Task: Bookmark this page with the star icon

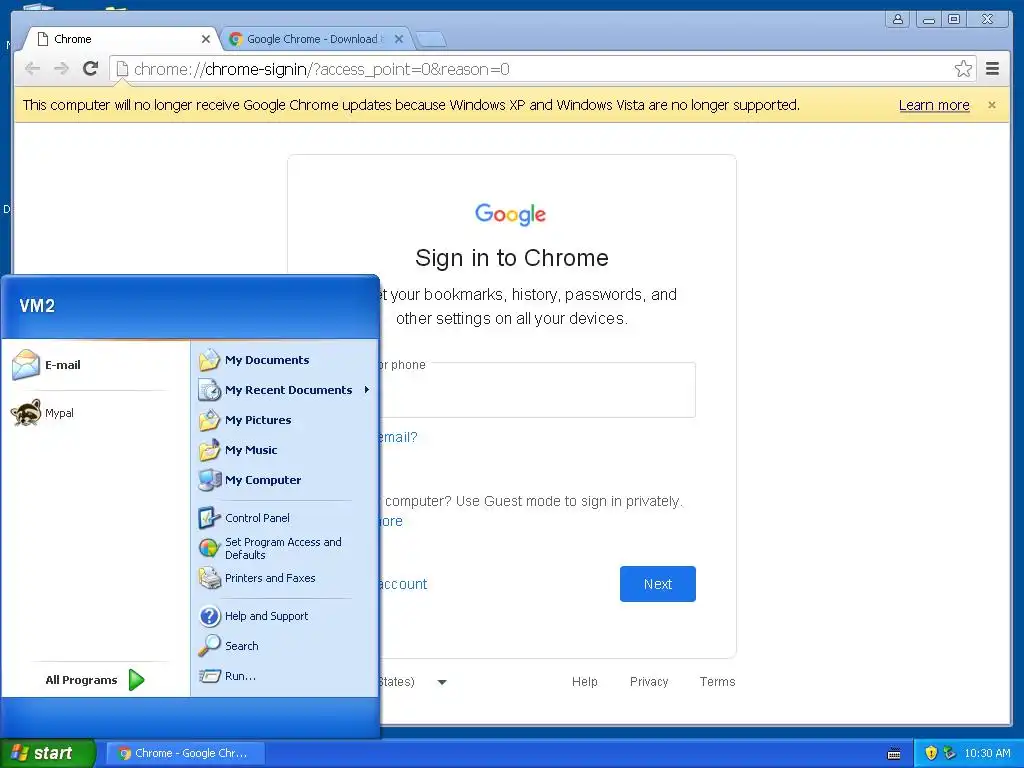Action: click(963, 69)
